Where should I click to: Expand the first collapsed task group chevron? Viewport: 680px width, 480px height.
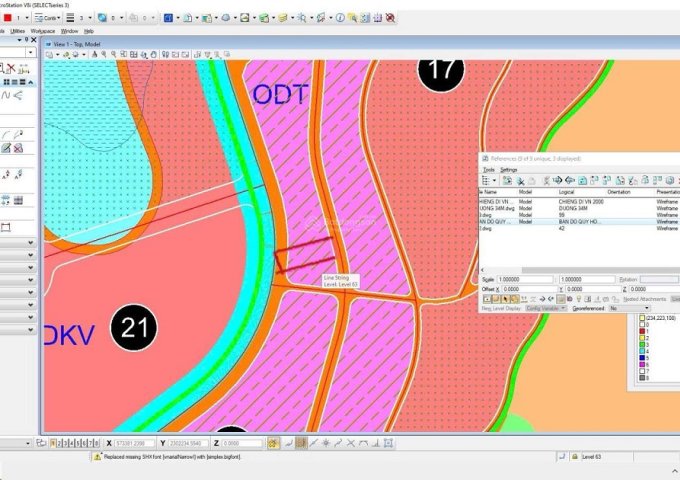[31, 243]
